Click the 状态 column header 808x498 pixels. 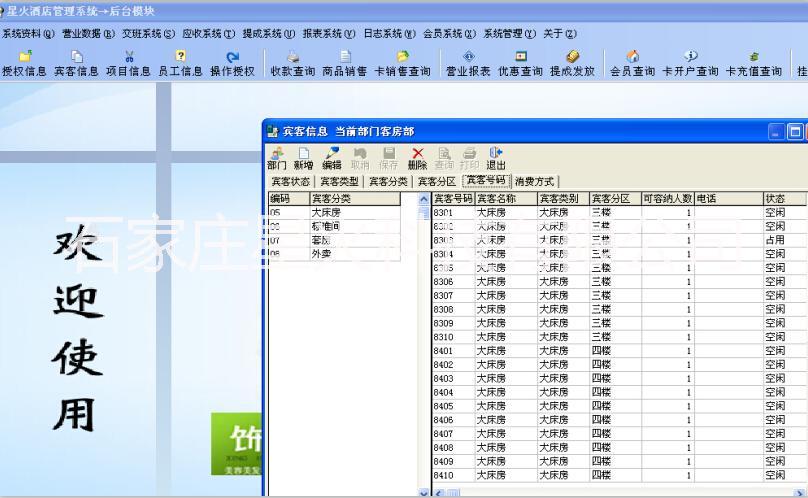coord(784,198)
